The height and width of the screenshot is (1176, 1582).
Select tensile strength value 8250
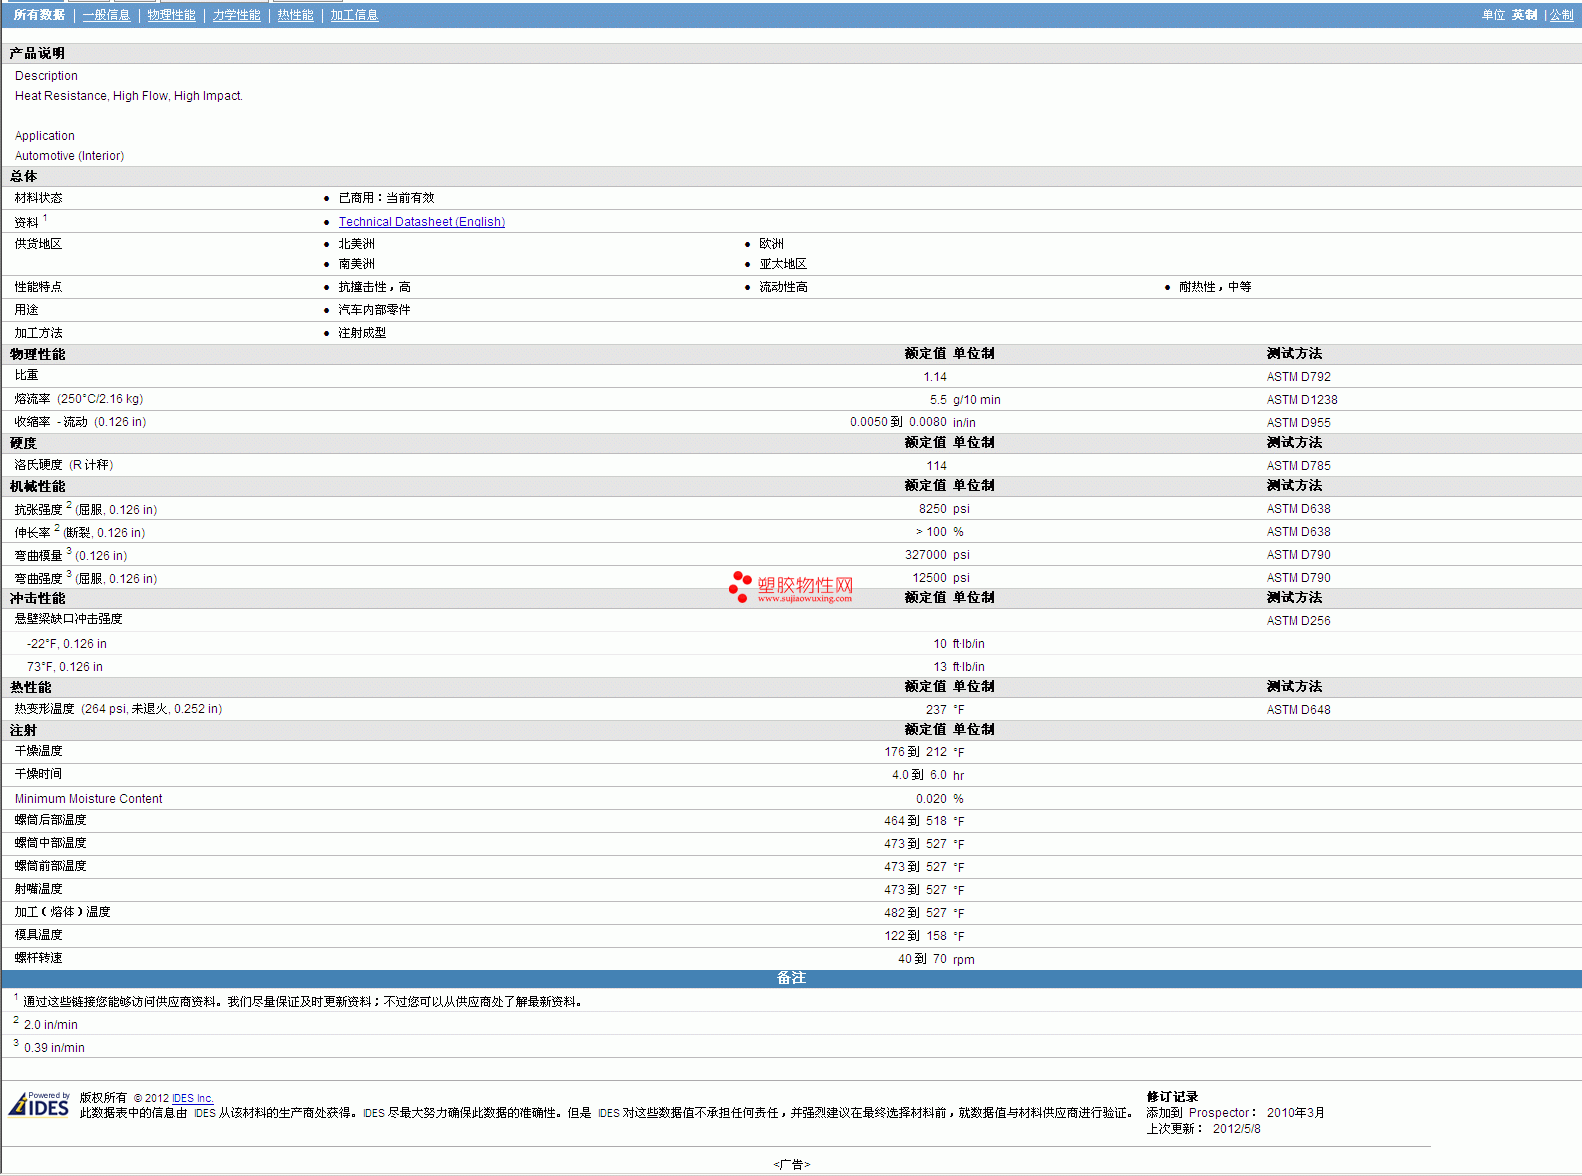click(932, 509)
